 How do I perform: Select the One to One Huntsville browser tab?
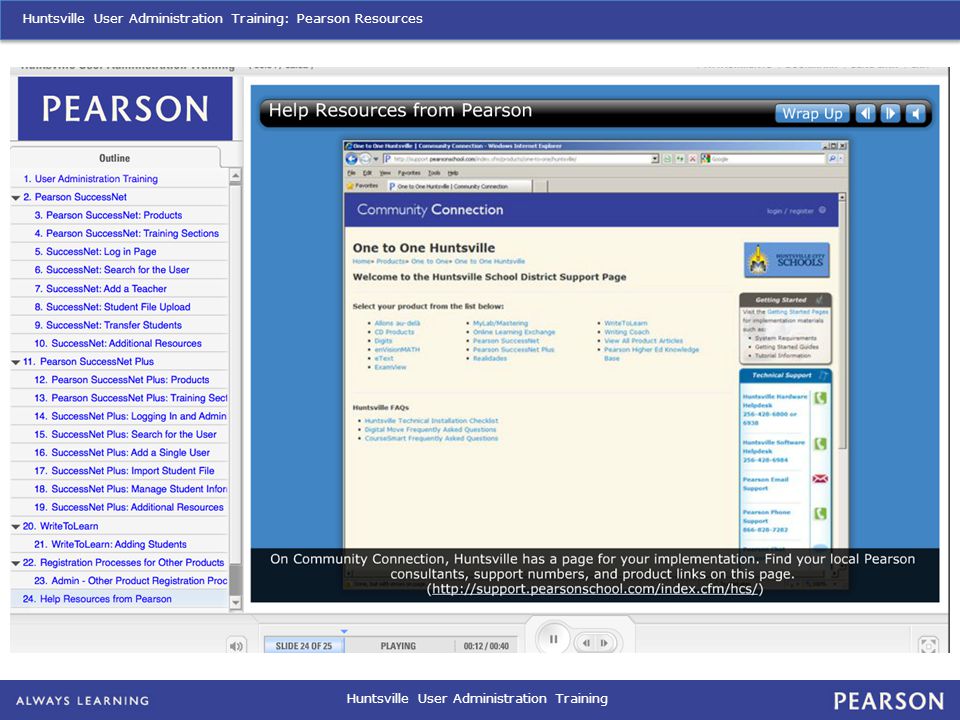point(459,186)
